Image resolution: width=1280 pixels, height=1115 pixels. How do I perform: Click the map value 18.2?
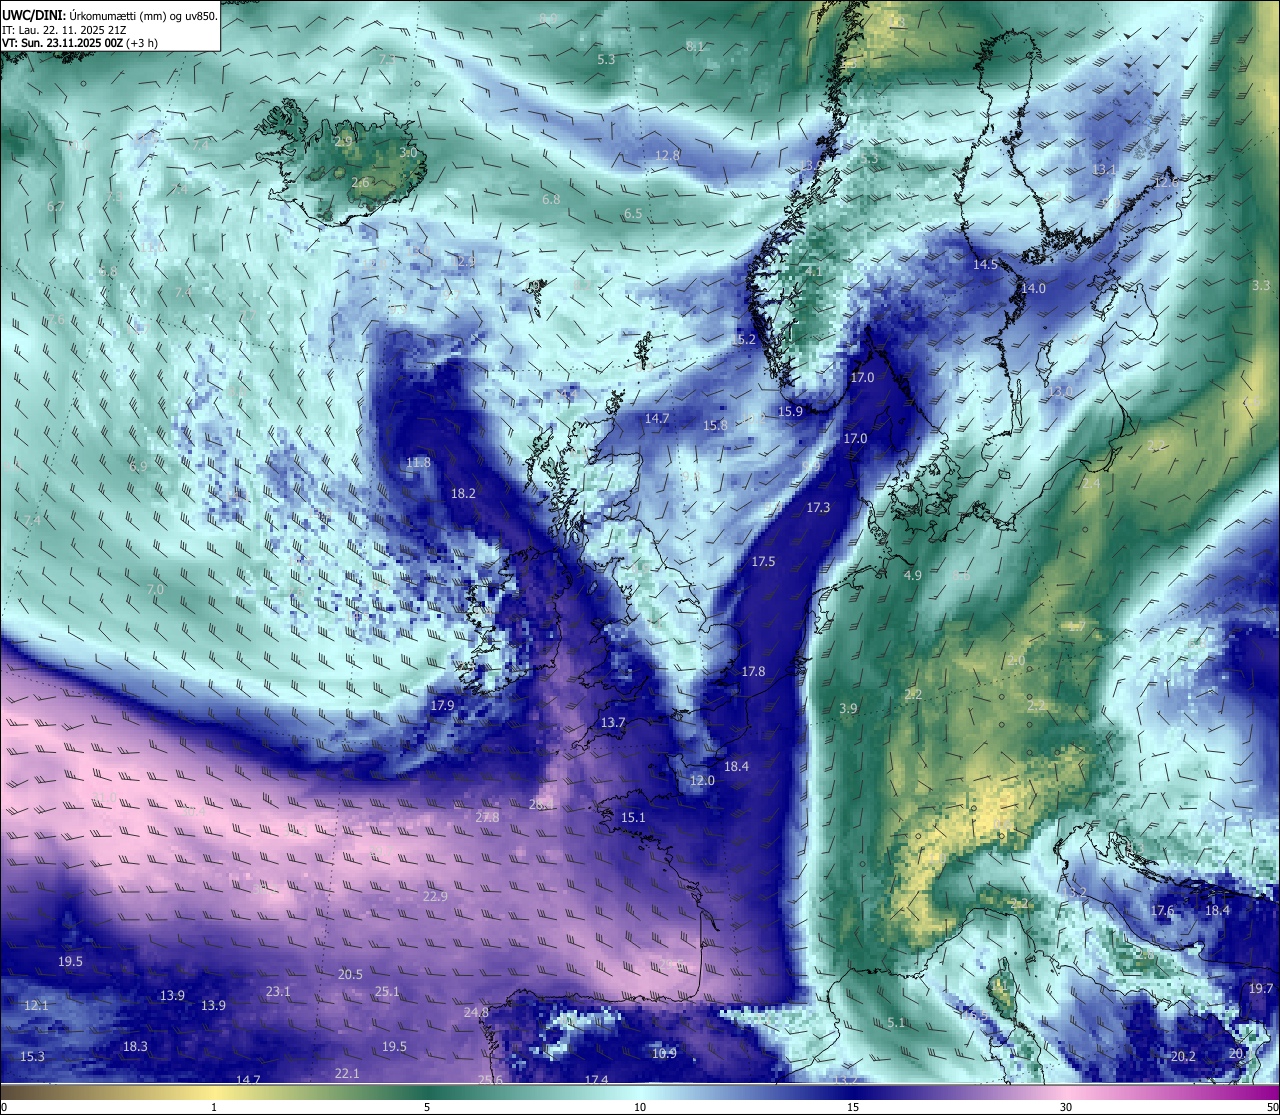coord(463,493)
